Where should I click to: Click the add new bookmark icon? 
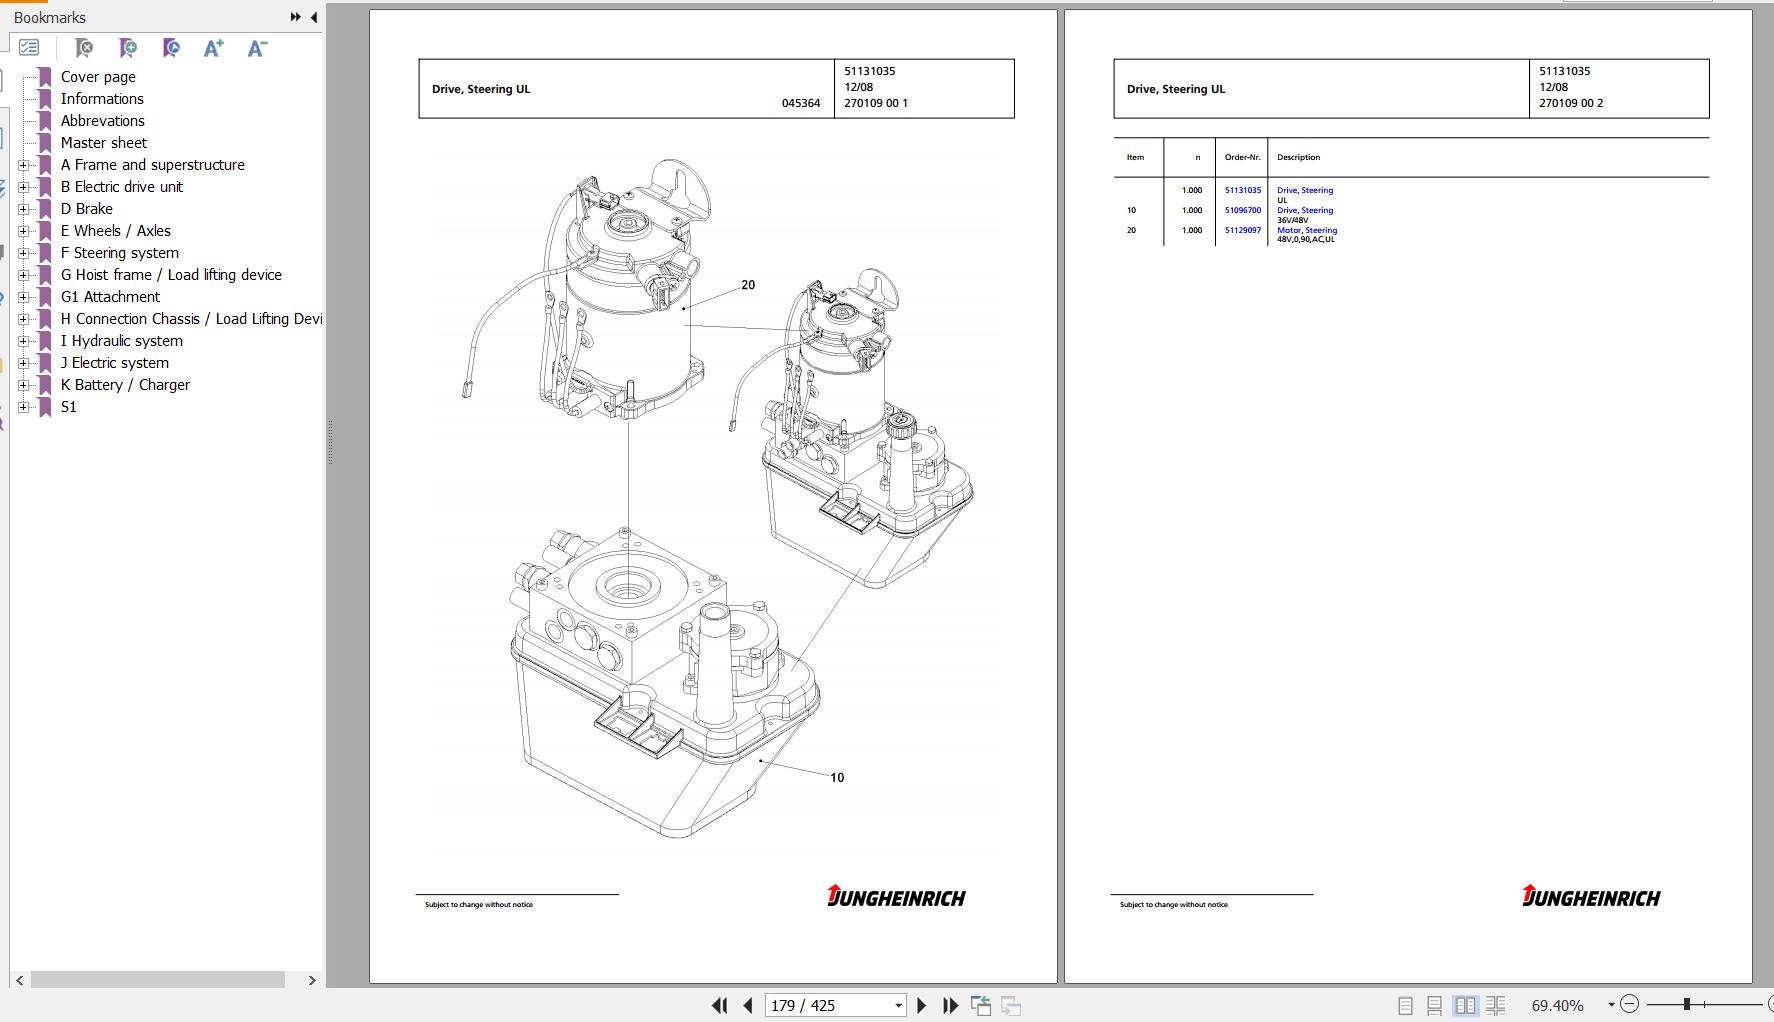point(128,47)
